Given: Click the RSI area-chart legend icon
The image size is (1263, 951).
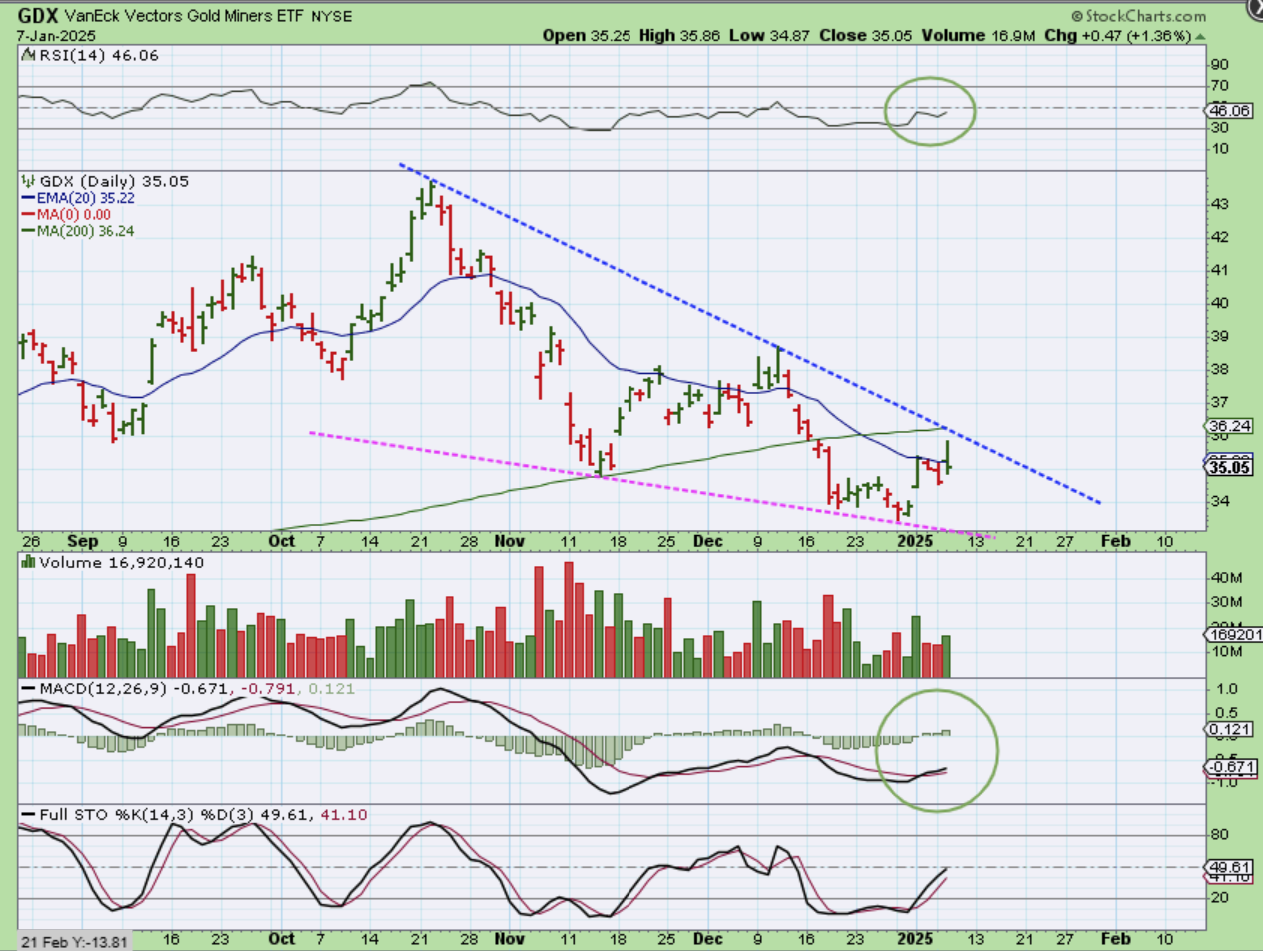Looking at the screenshot, I should click(x=27, y=56).
